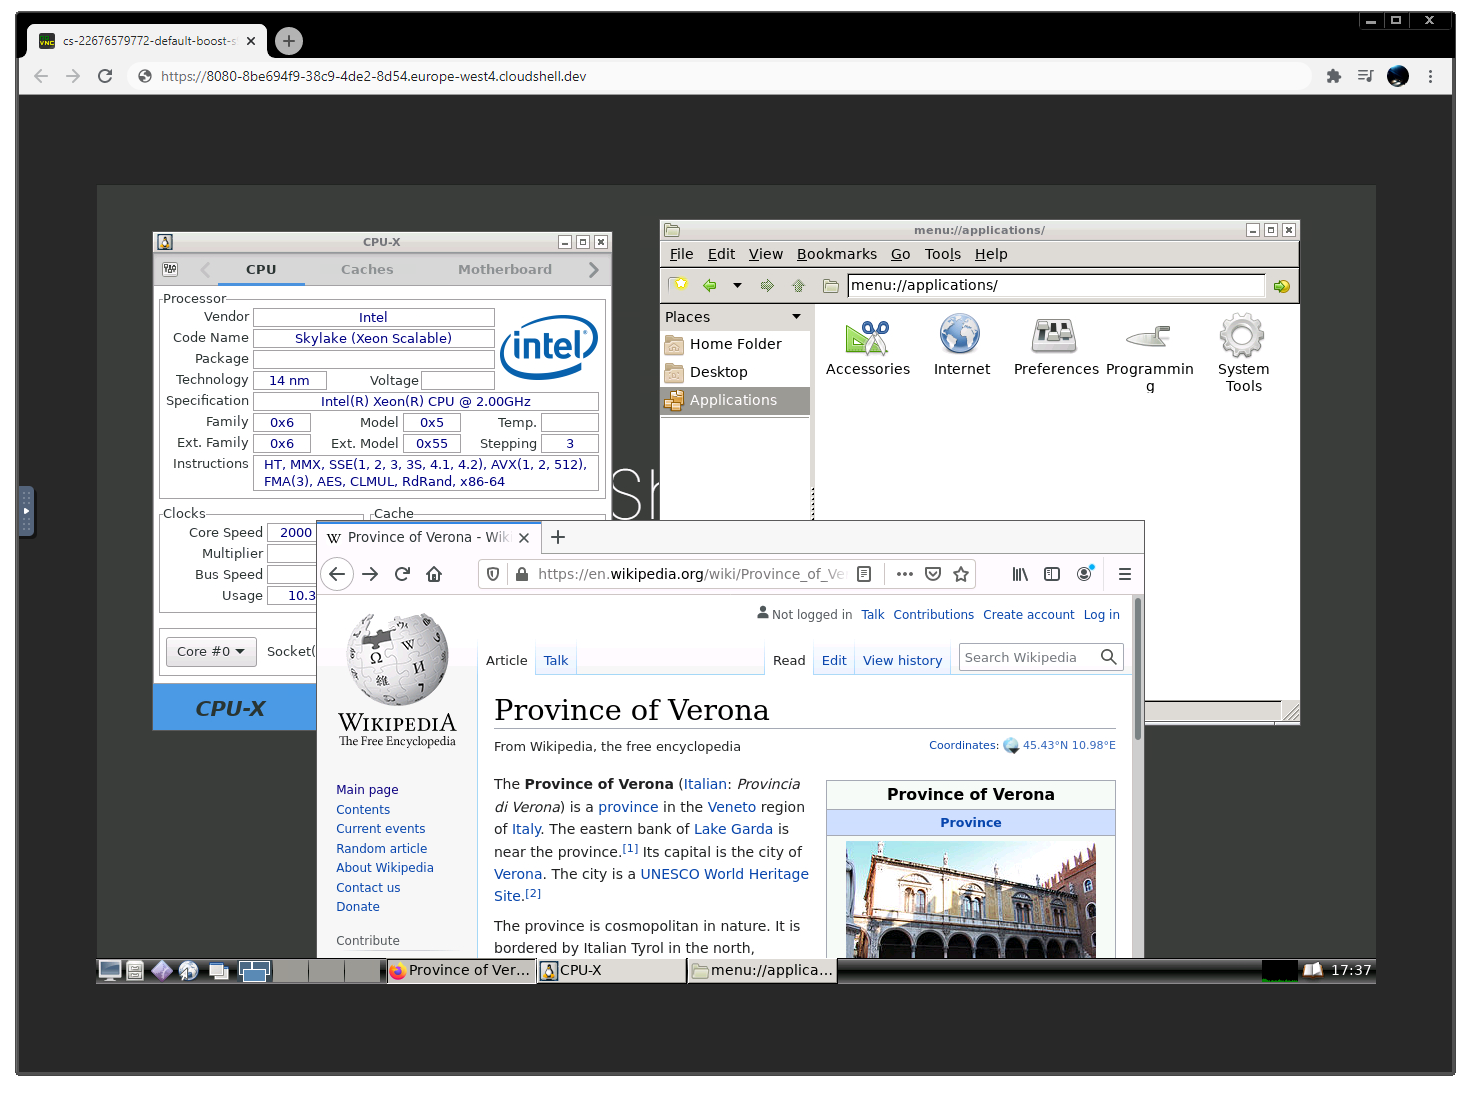Open the View menu in file manager
Image resolution: width=1474 pixels, height=1094 pixels.
coord(765,254)
